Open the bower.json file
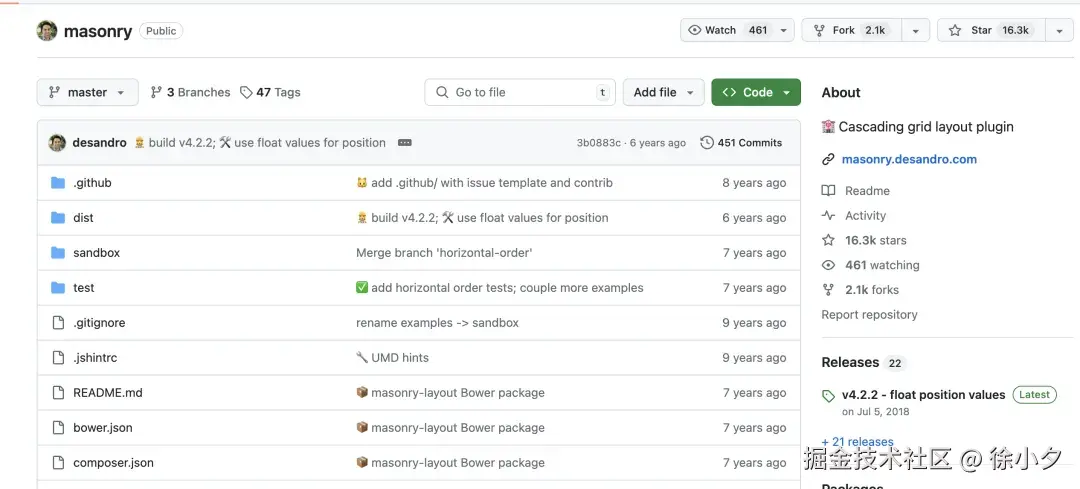 click(x=103, y=428)
